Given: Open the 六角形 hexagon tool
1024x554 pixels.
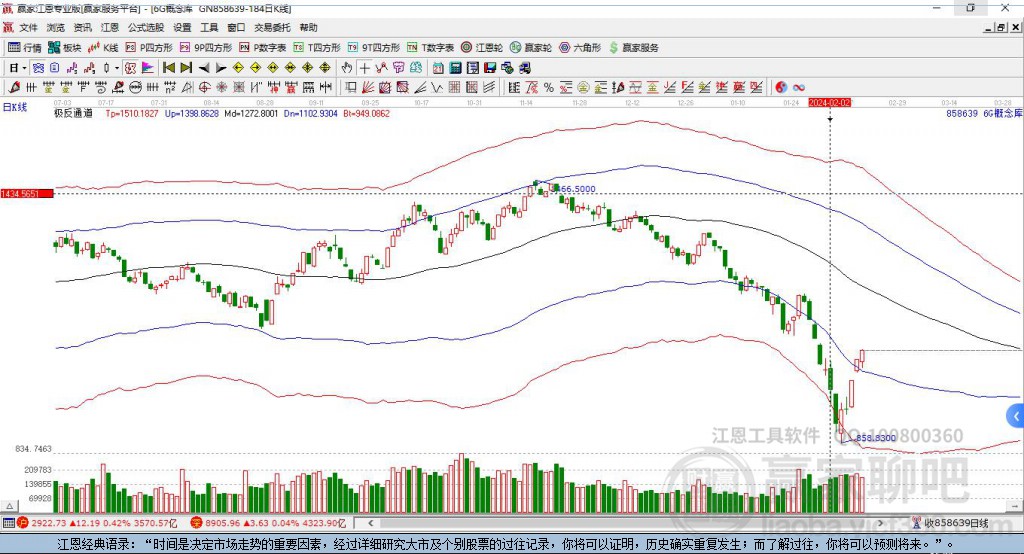Looking at the screenshot, I should pyautogui.click(x=580, y=47).
